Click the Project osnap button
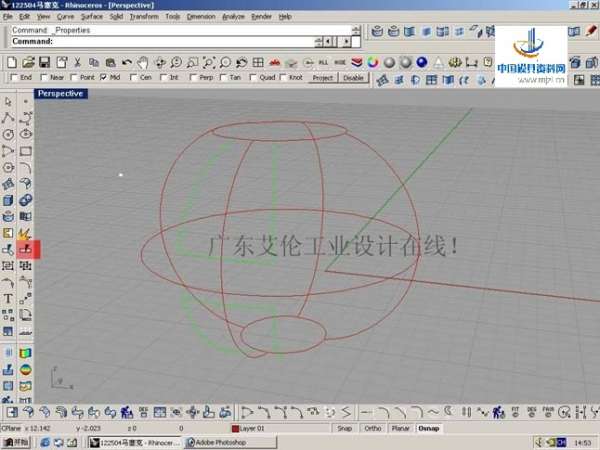Screen dimensions: 600x450 323,78
